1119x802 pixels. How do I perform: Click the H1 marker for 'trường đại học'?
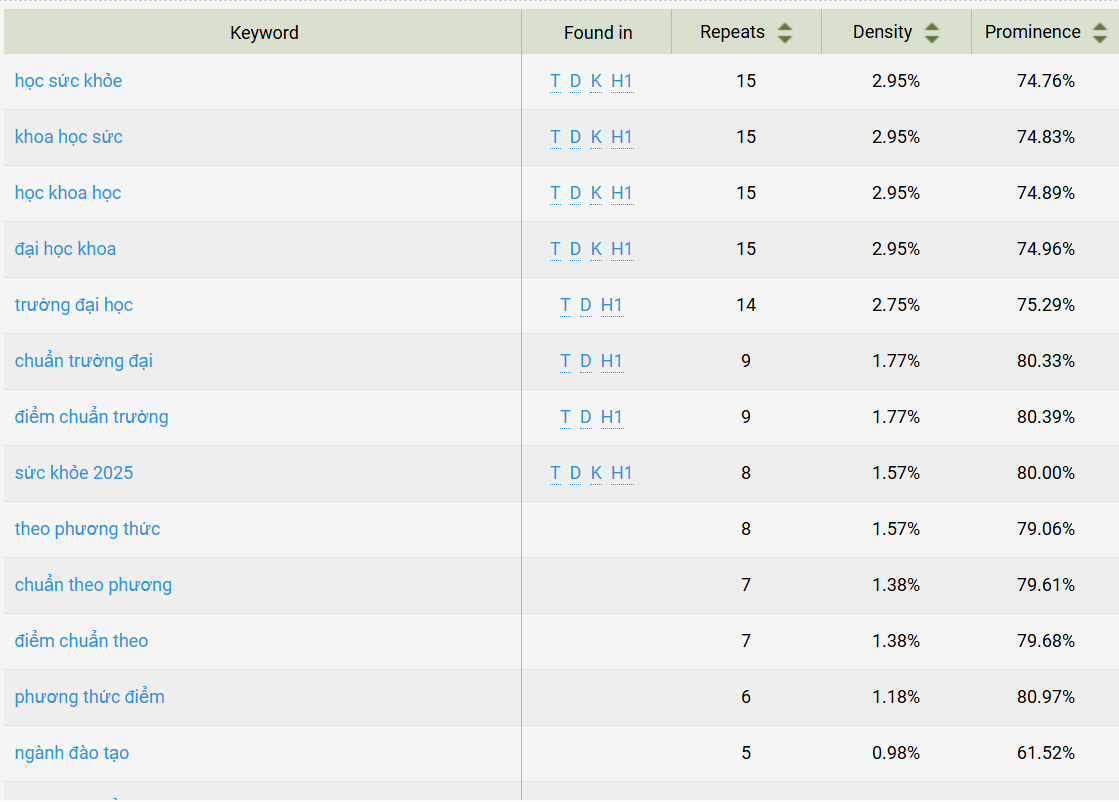[612, 305]
